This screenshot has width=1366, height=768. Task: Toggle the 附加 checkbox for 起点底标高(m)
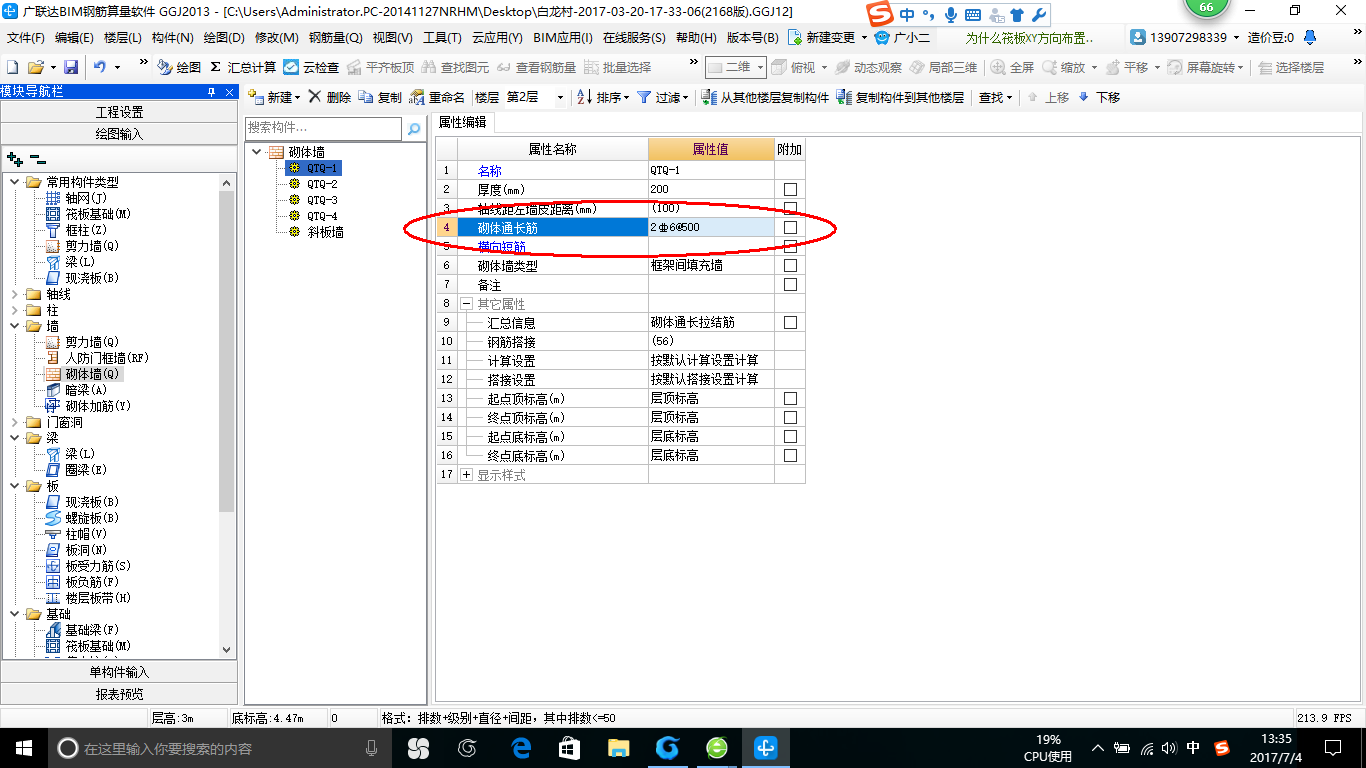pyautogui.click(x=790, y=437)
